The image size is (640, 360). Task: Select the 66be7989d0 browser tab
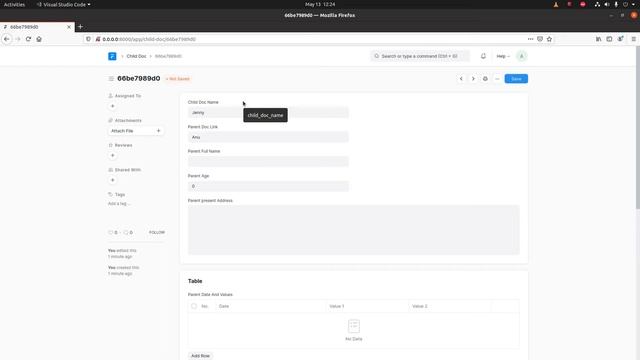[x=37, y=27]
